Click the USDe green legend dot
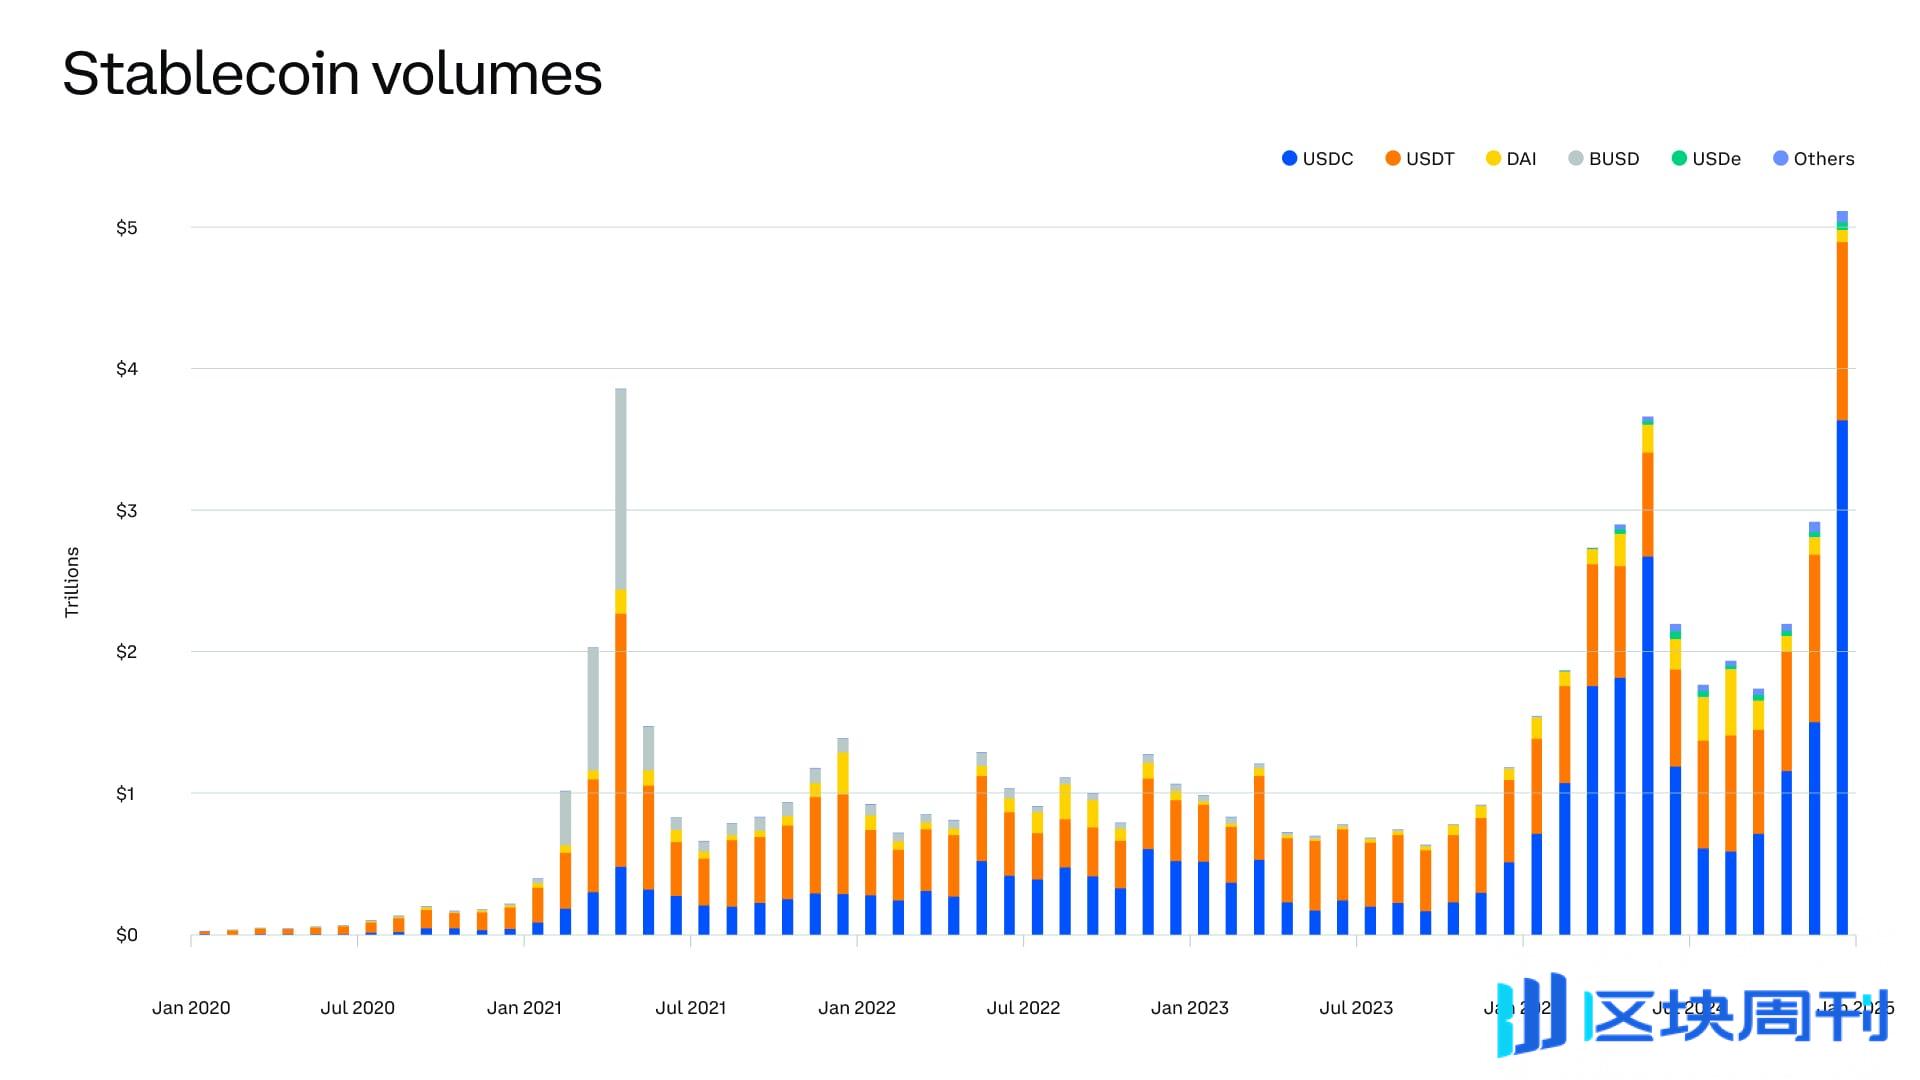Viewport: 1920px width, 1080px height. click(x=1679, y=158)
